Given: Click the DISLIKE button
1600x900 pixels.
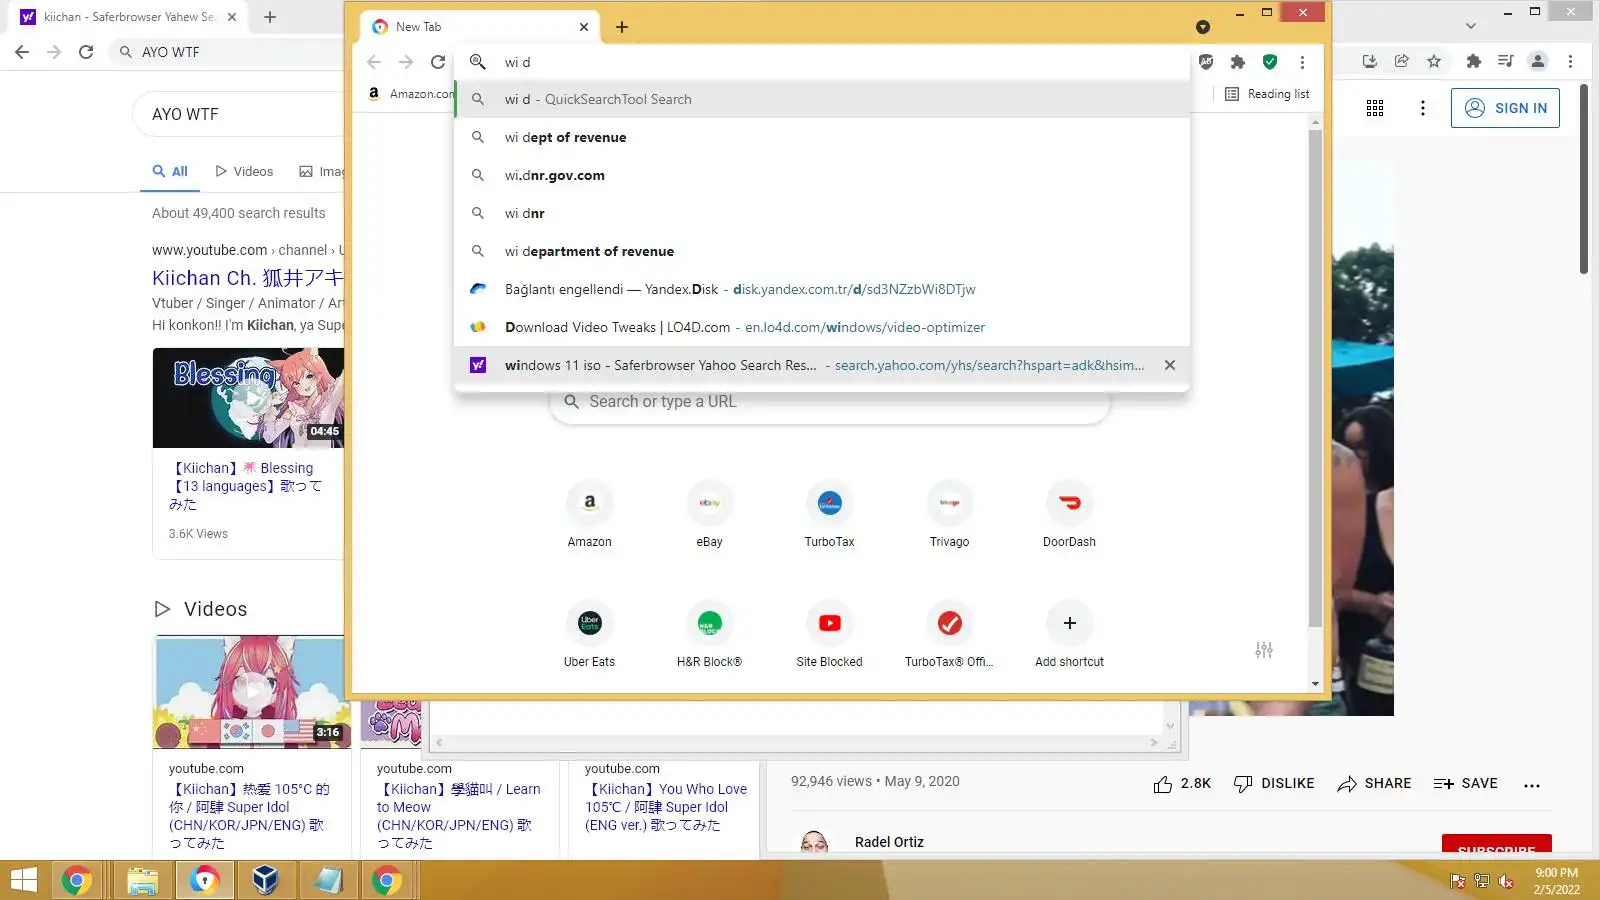Looking at the screenshot, I should coord(1274,784).
